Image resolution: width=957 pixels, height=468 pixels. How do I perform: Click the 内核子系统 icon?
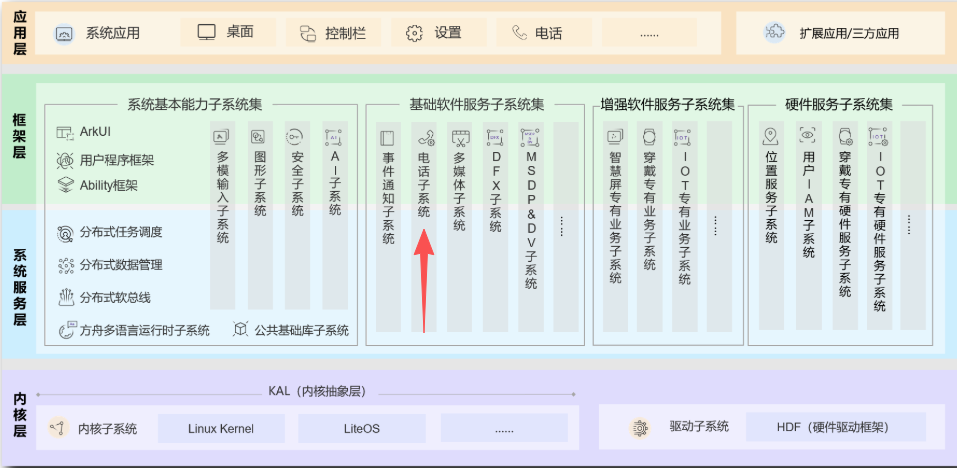coord(59,428)
